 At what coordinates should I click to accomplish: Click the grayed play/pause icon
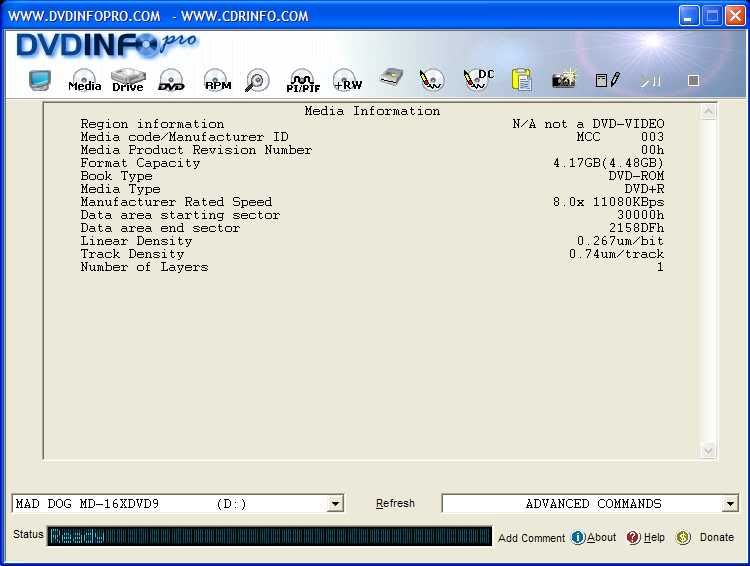click(651, 81)
